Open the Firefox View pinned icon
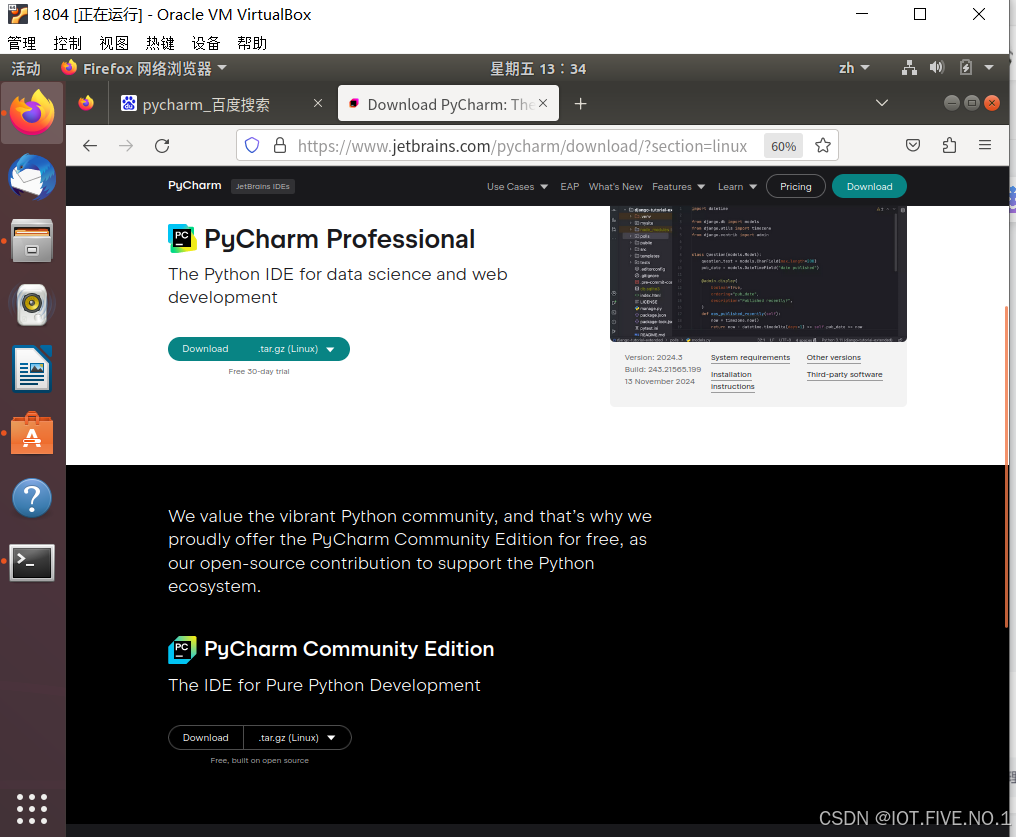1016x837 pixels. (x=86, y=104)
